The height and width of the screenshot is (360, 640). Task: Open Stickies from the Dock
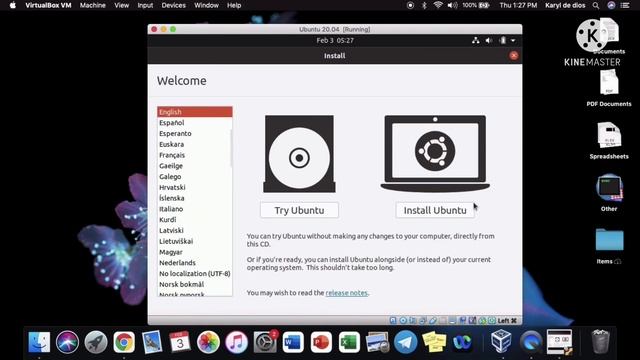coord(434,342)
